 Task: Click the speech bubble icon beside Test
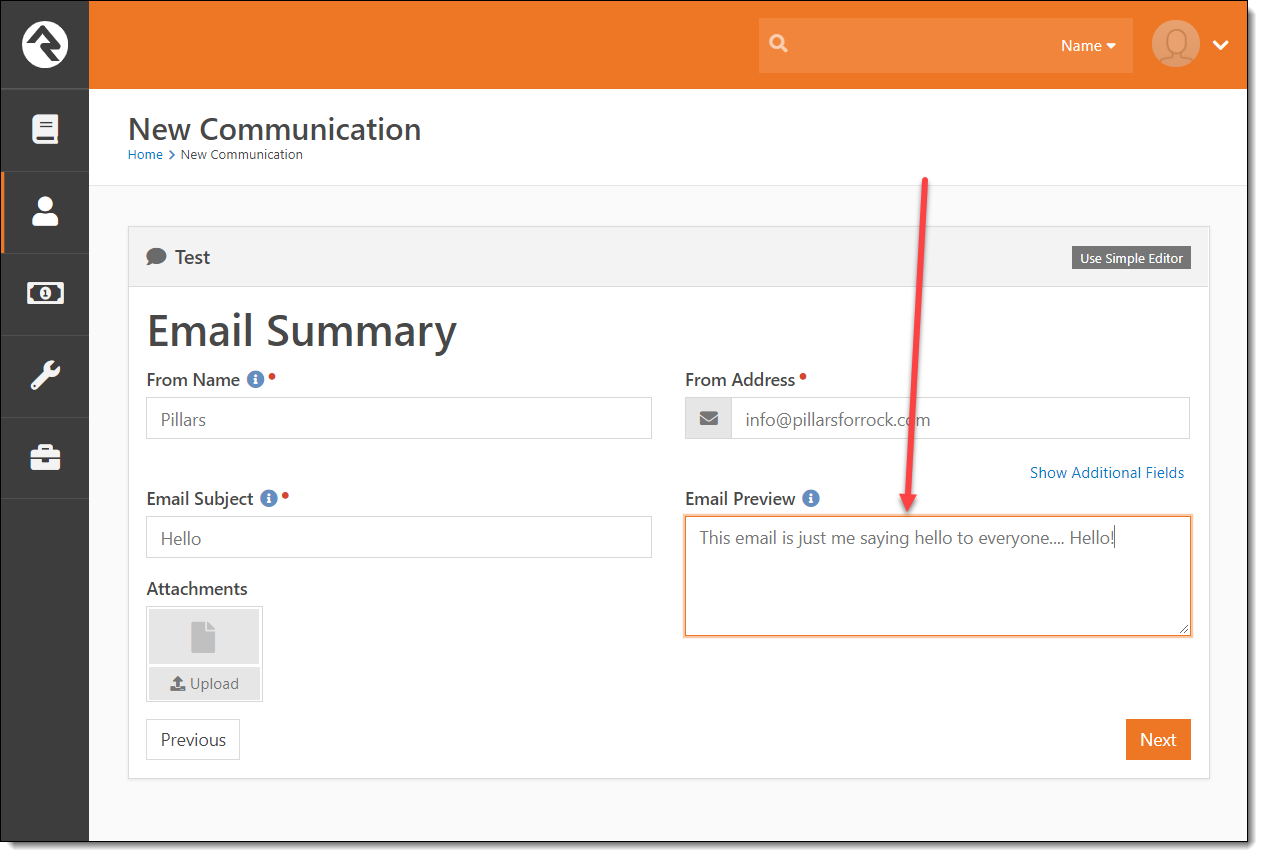[x=156, y=257]
